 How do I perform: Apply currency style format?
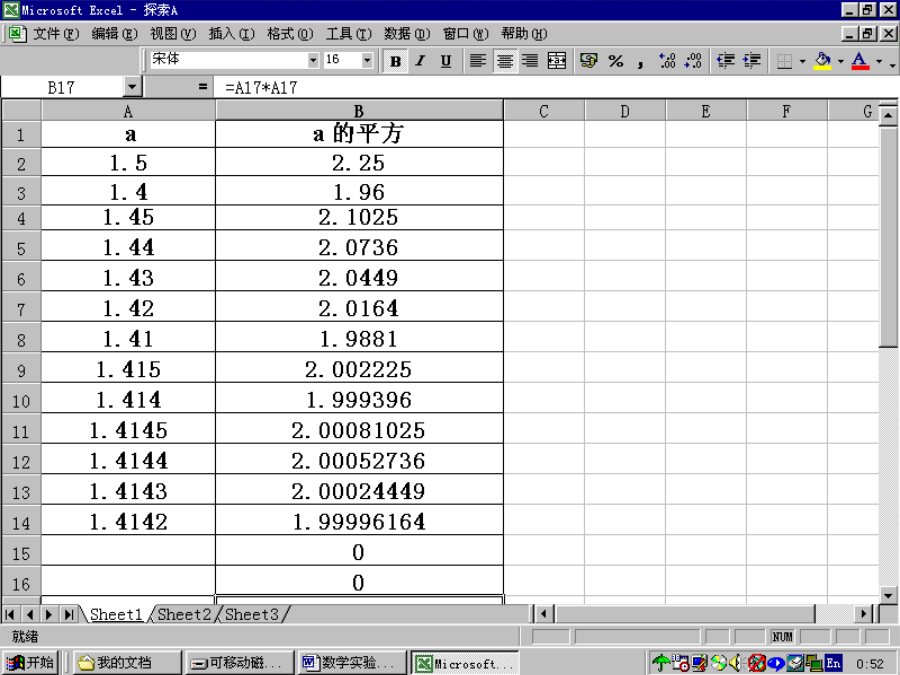click(588, 61)
